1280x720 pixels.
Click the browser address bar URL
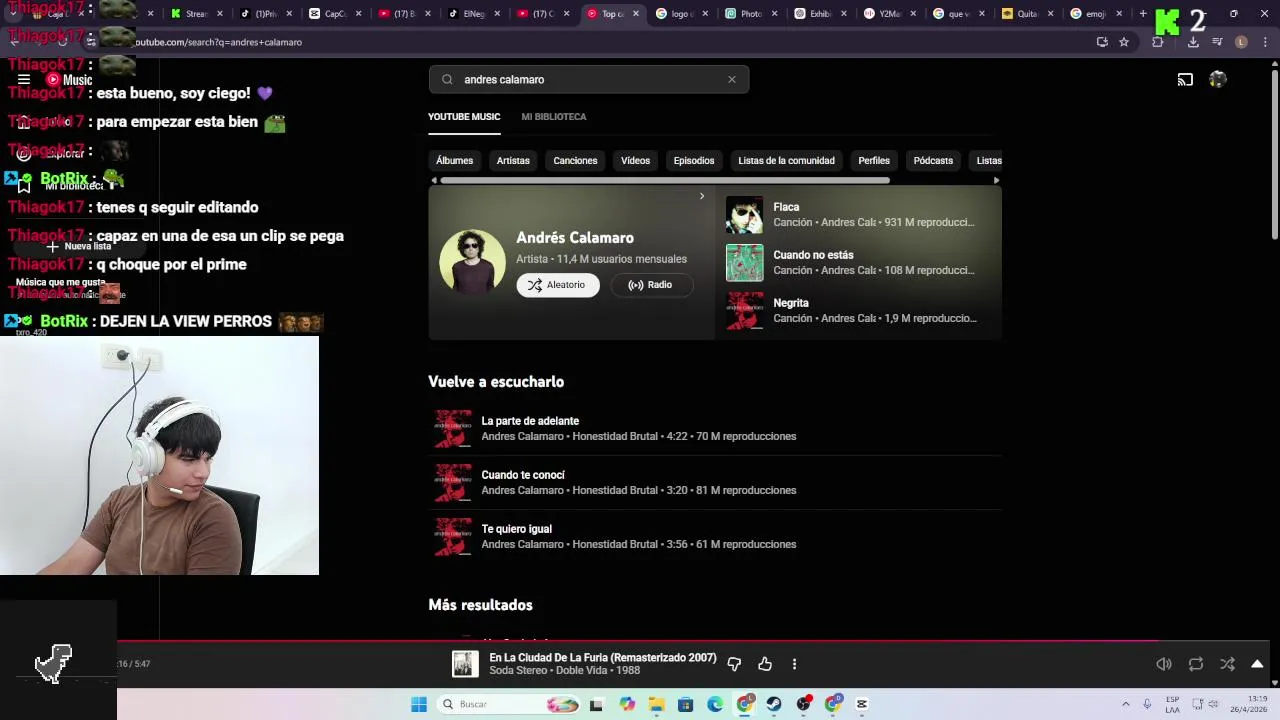(x=218, y=42)
